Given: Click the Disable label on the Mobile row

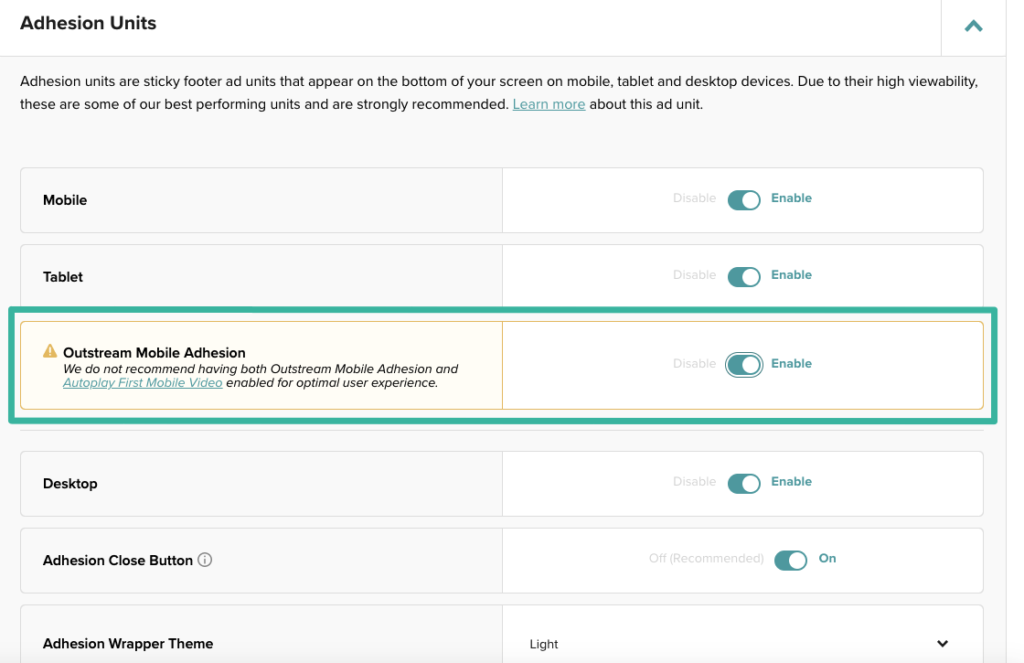Looking at the screenshot, I should point(694,199).
